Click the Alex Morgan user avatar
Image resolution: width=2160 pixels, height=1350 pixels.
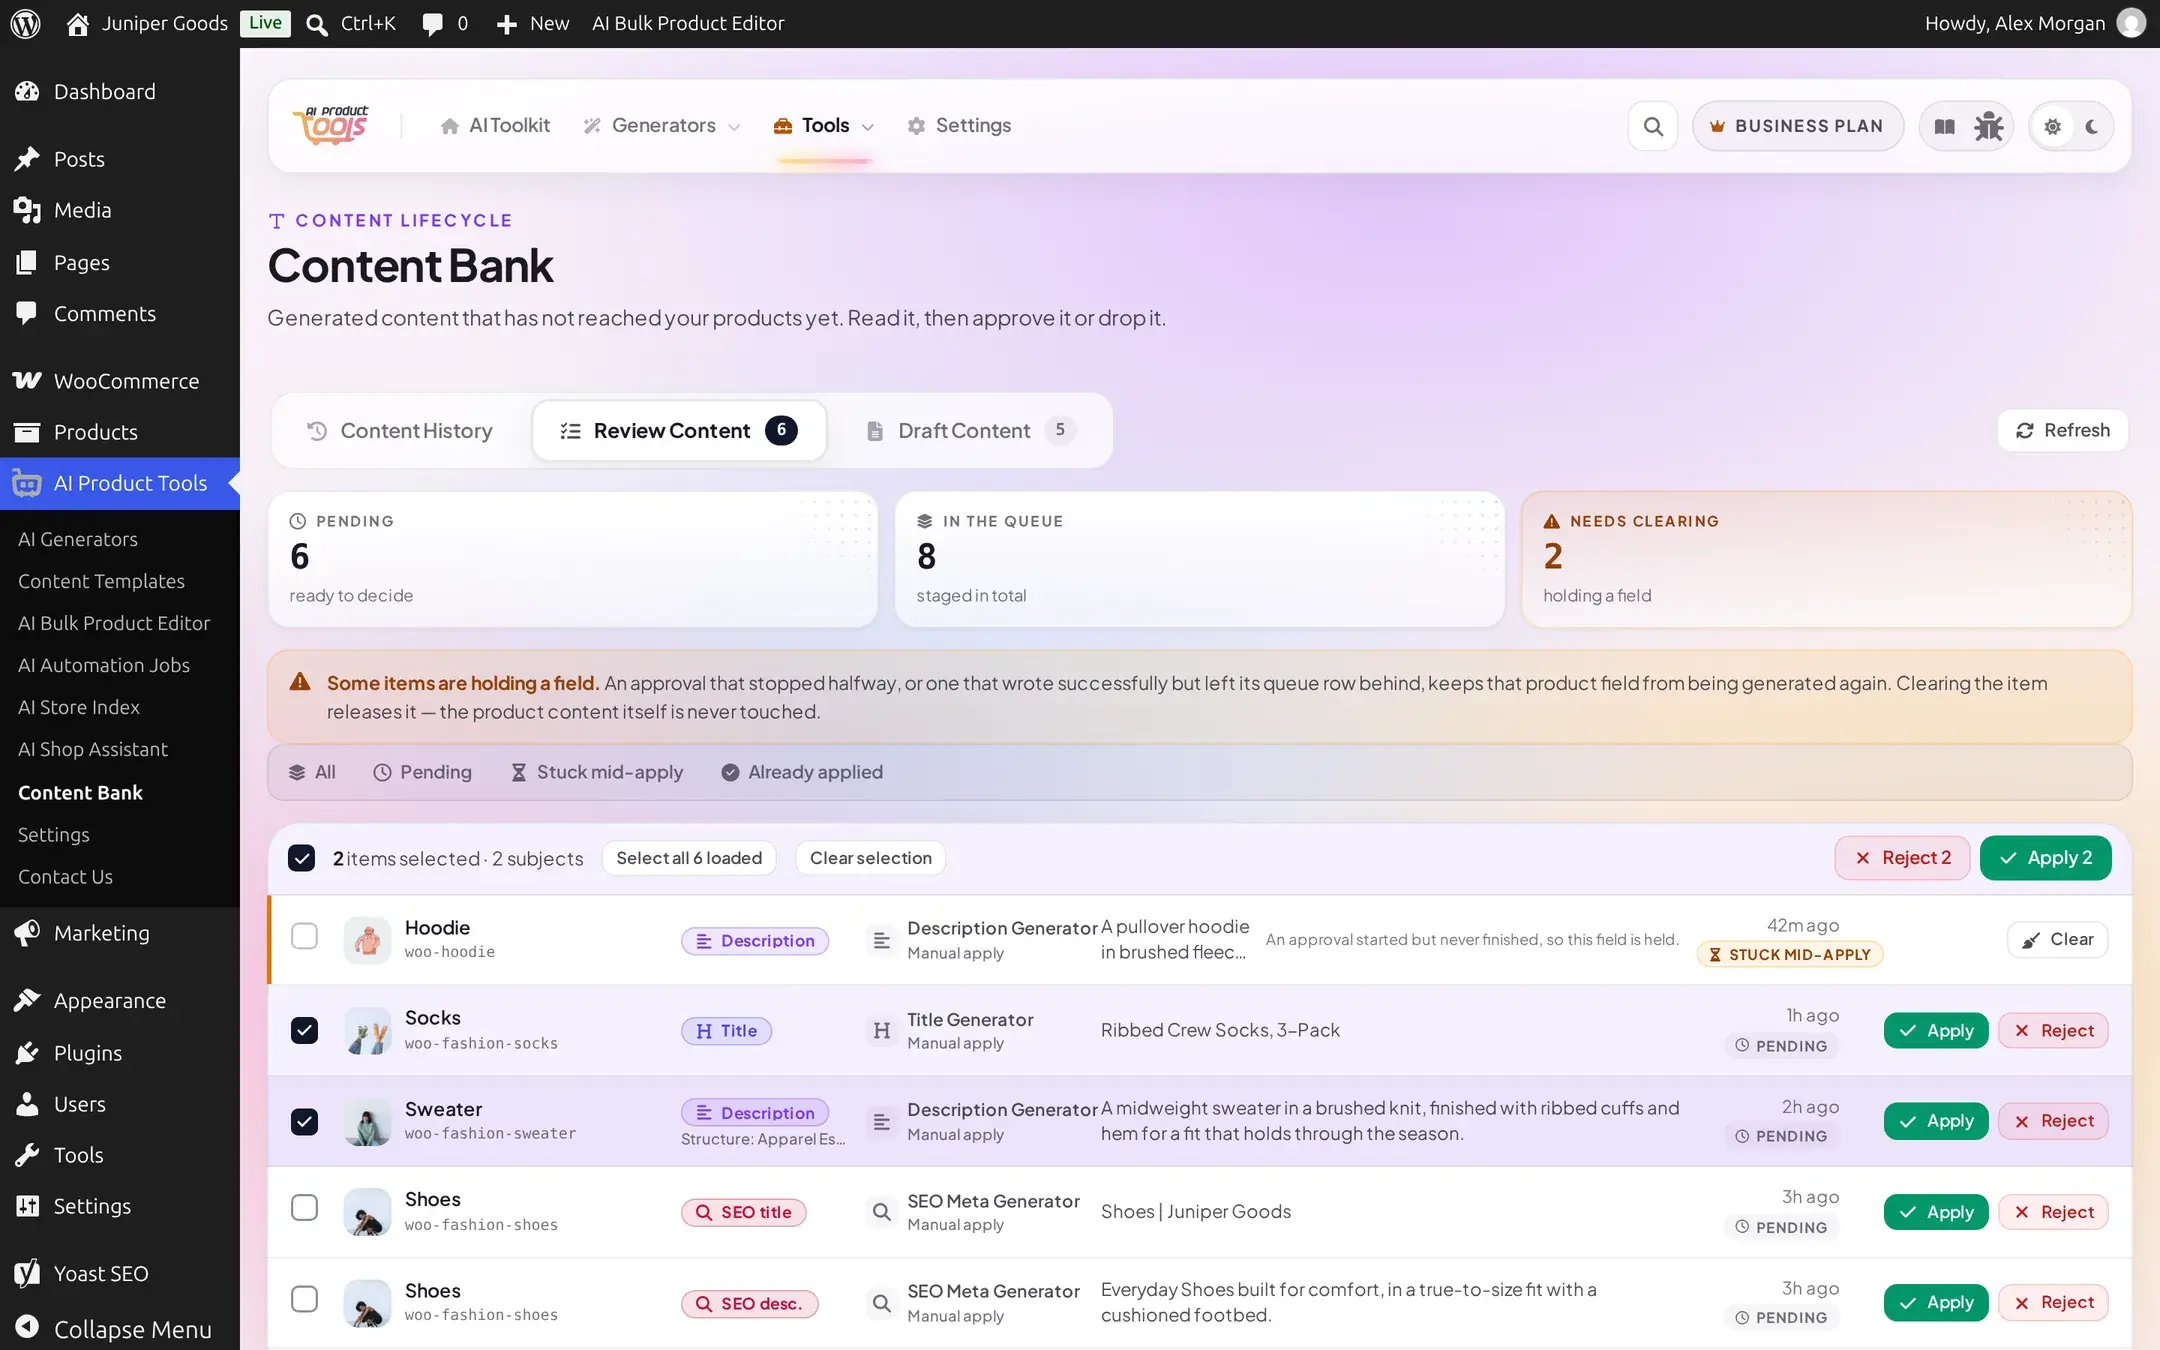click(x=2131, y=23)
